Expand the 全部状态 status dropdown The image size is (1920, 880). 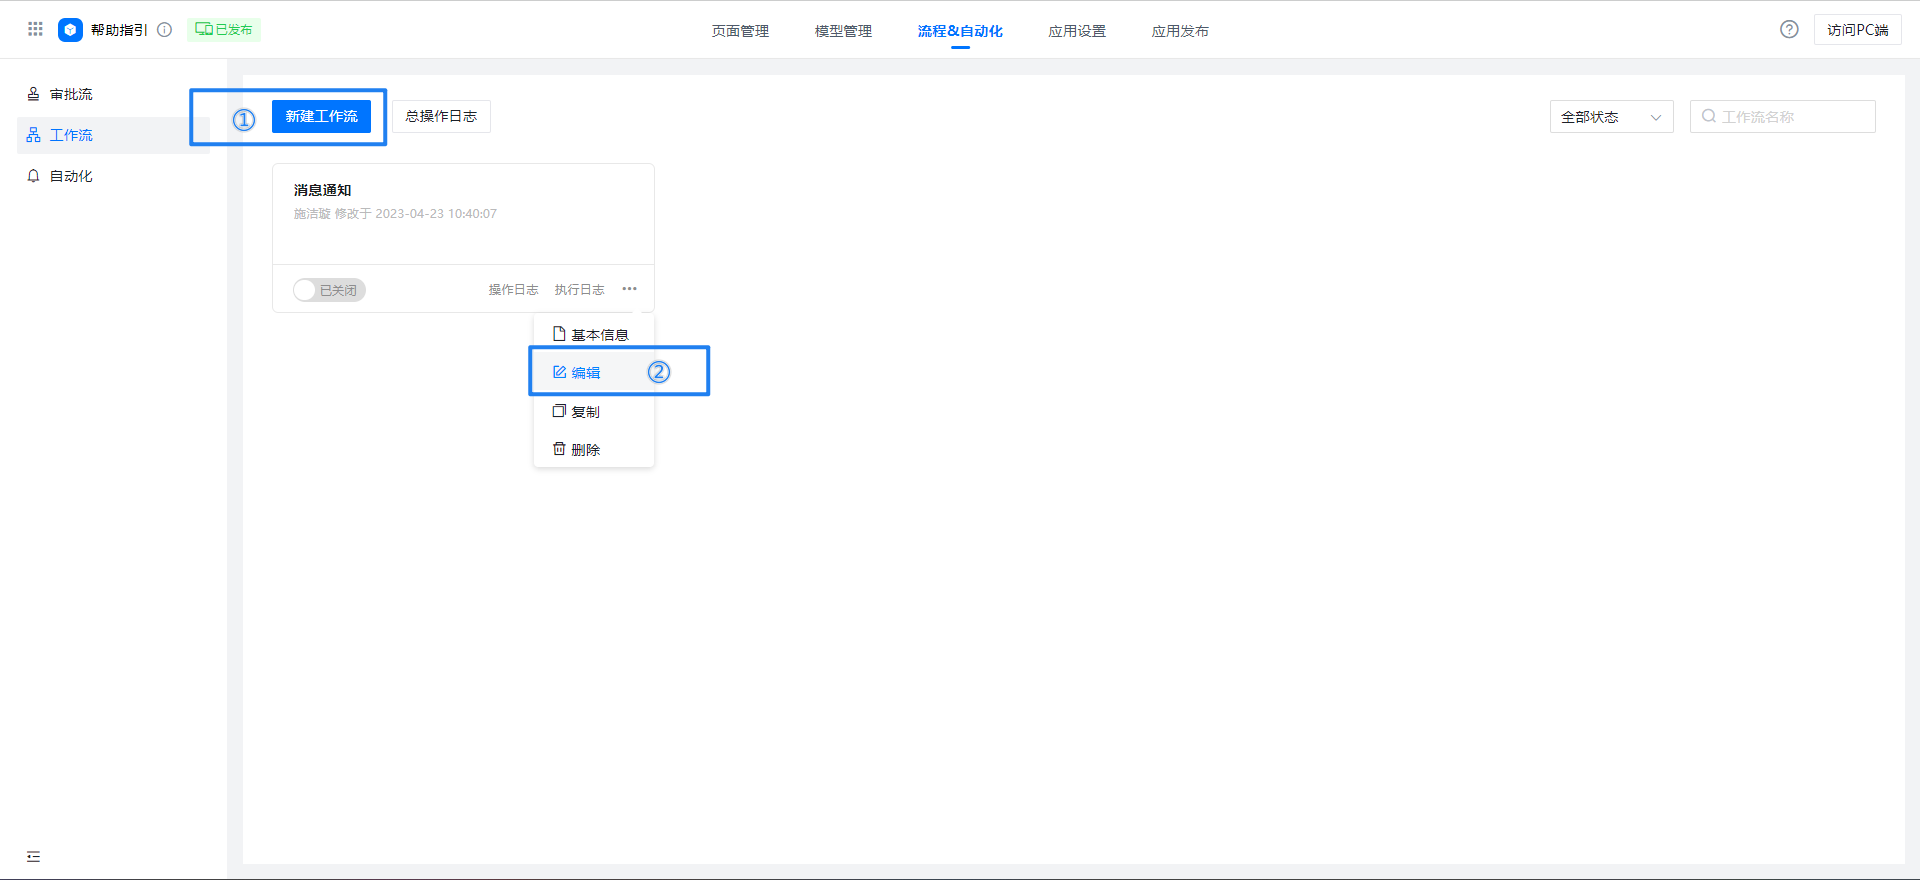pyautogui.click(x=1611, y=117)
